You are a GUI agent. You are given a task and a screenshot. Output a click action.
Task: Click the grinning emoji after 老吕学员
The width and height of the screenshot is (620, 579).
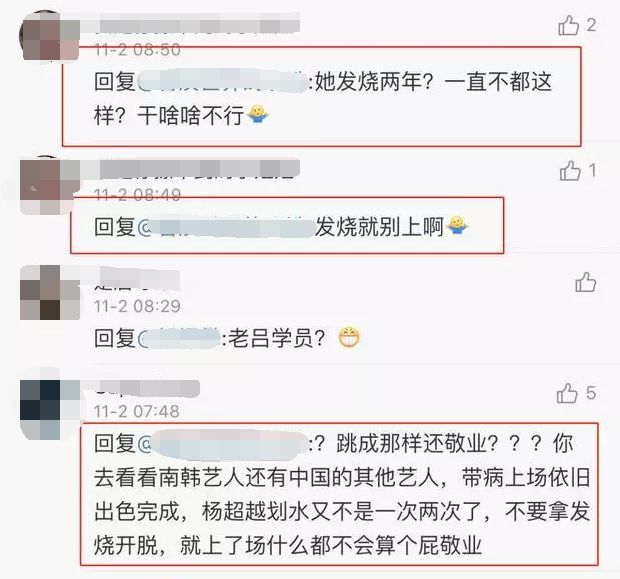click(350, 337)
